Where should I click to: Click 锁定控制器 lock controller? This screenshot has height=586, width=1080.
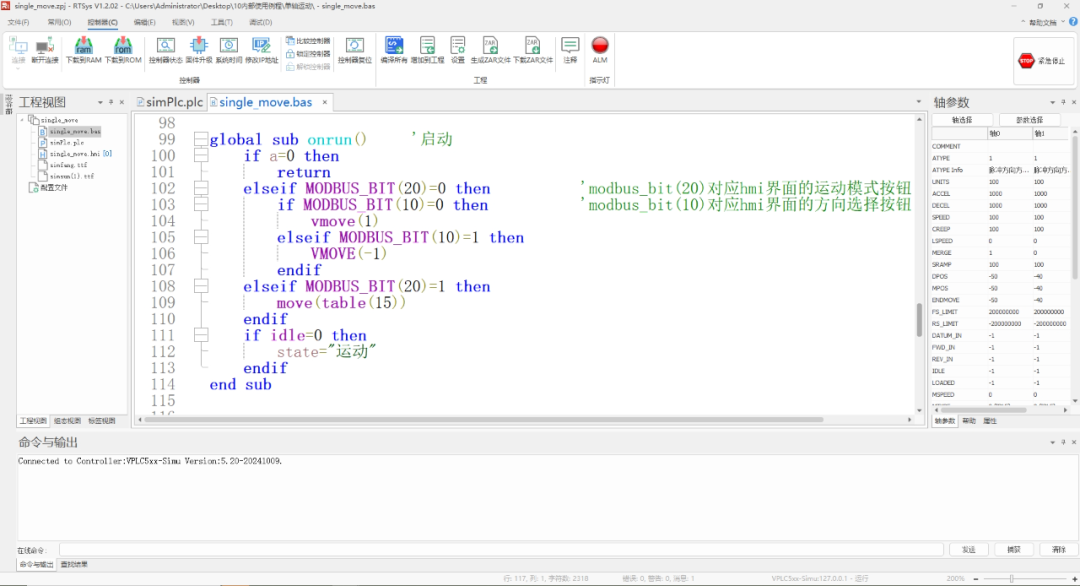tap(308, 54)
